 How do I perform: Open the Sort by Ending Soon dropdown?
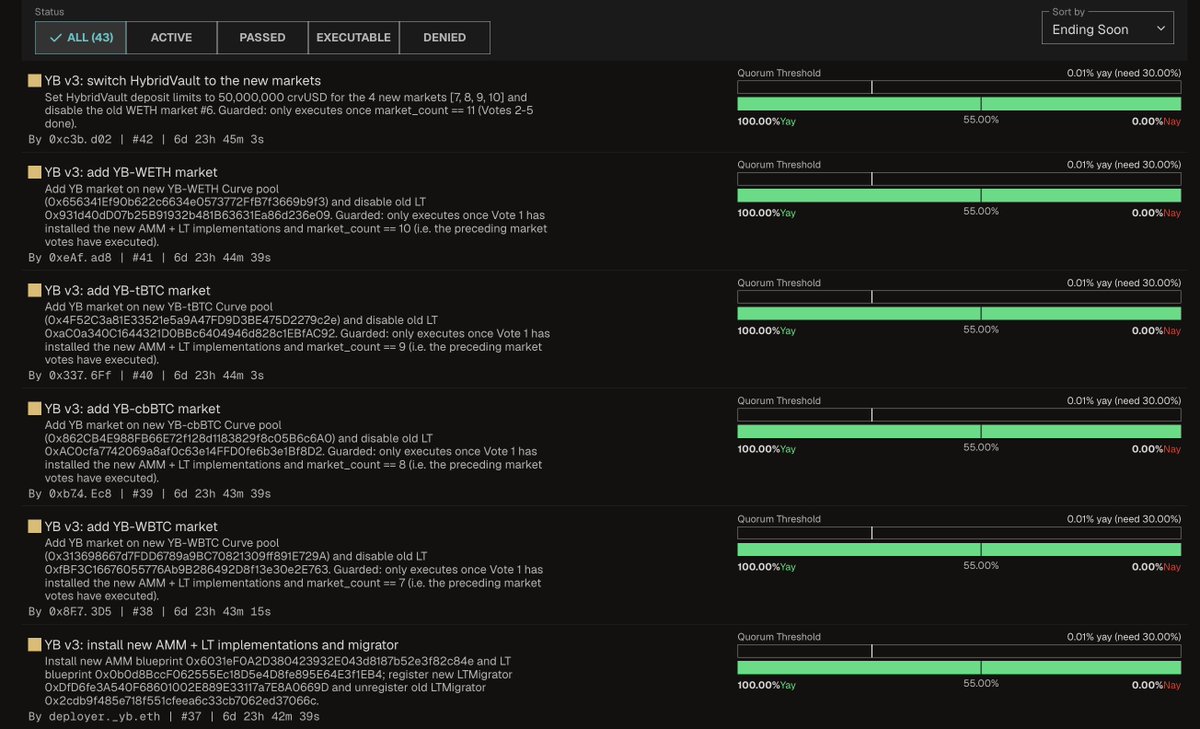click(x=1110, y=30)
